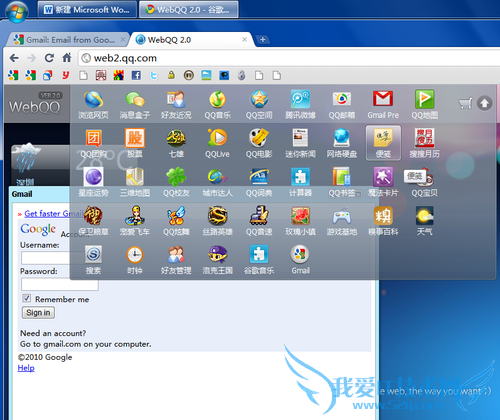Click the Sign in button
The image size is (500, 420).
tap(38, 313)
